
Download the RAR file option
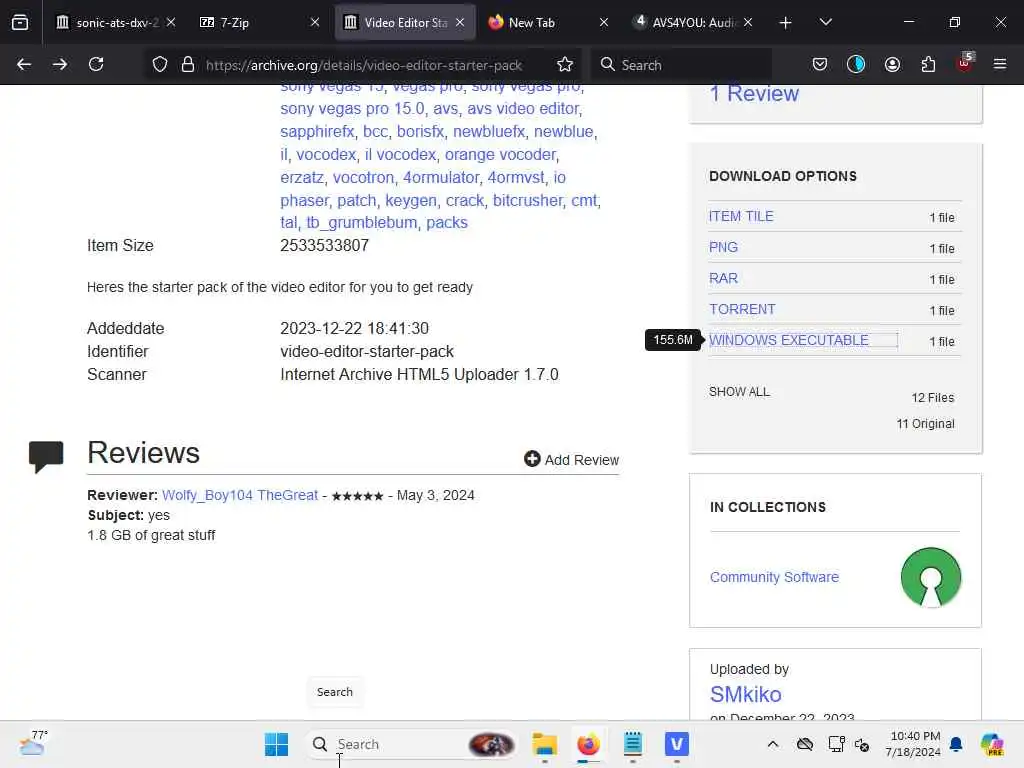click(723, 278)
